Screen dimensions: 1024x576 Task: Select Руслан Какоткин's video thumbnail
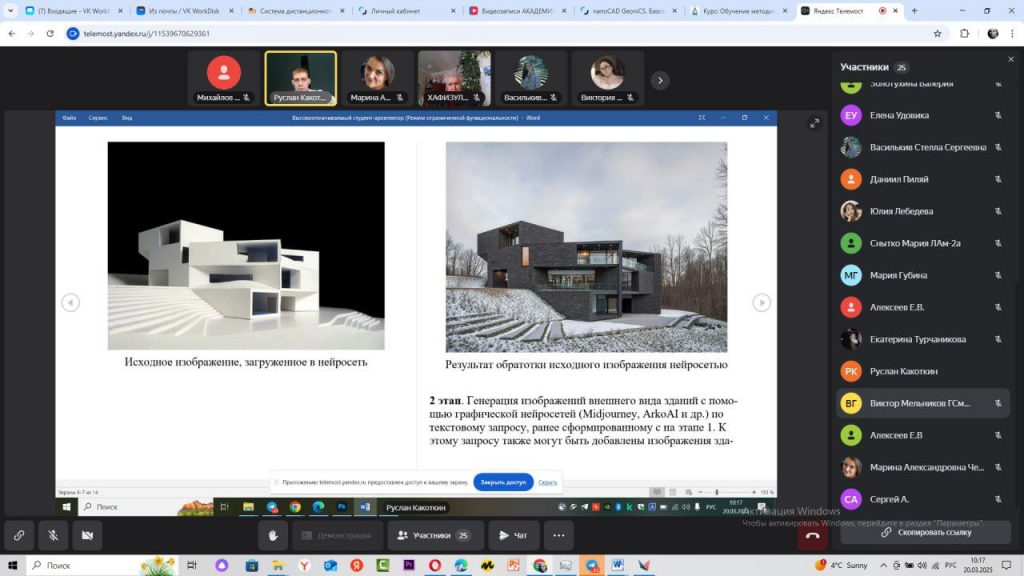click(x=300, y=78)
